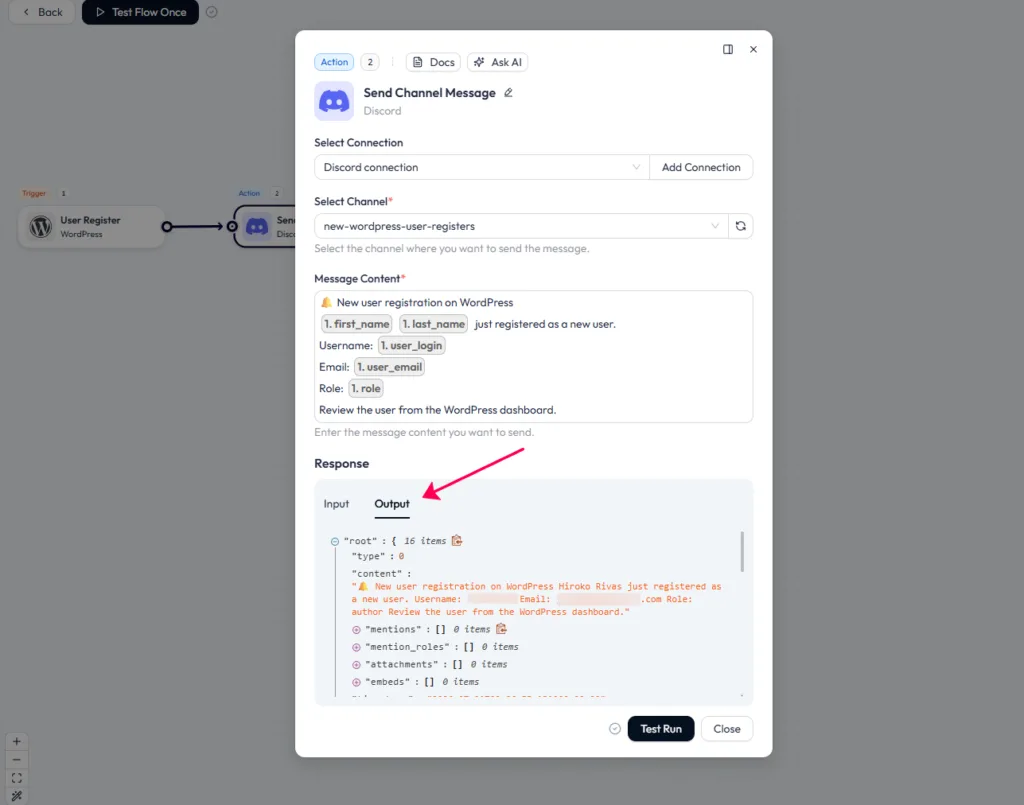
Task: Select the WordPress User Register trigger node
Action: (x=91, y=227)
